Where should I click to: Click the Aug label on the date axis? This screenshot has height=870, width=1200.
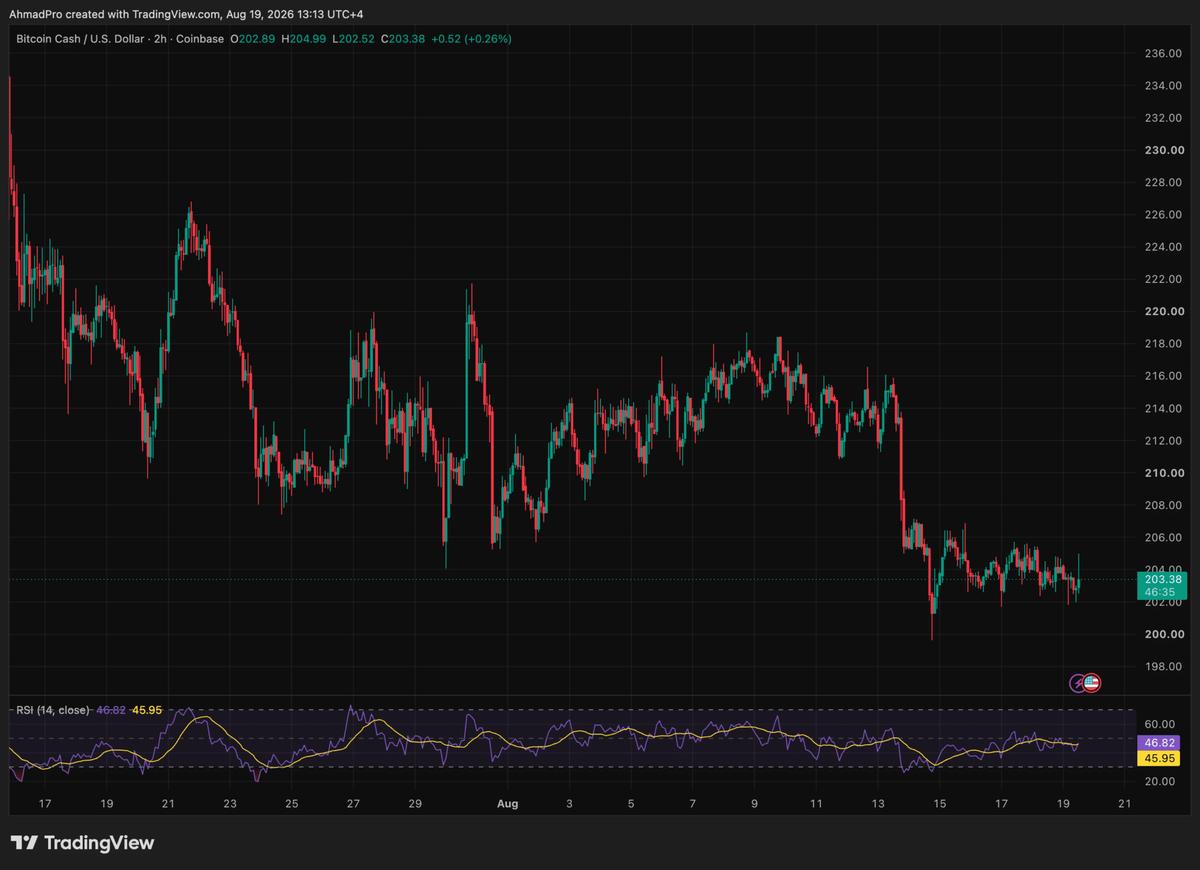tap(507, 803)
